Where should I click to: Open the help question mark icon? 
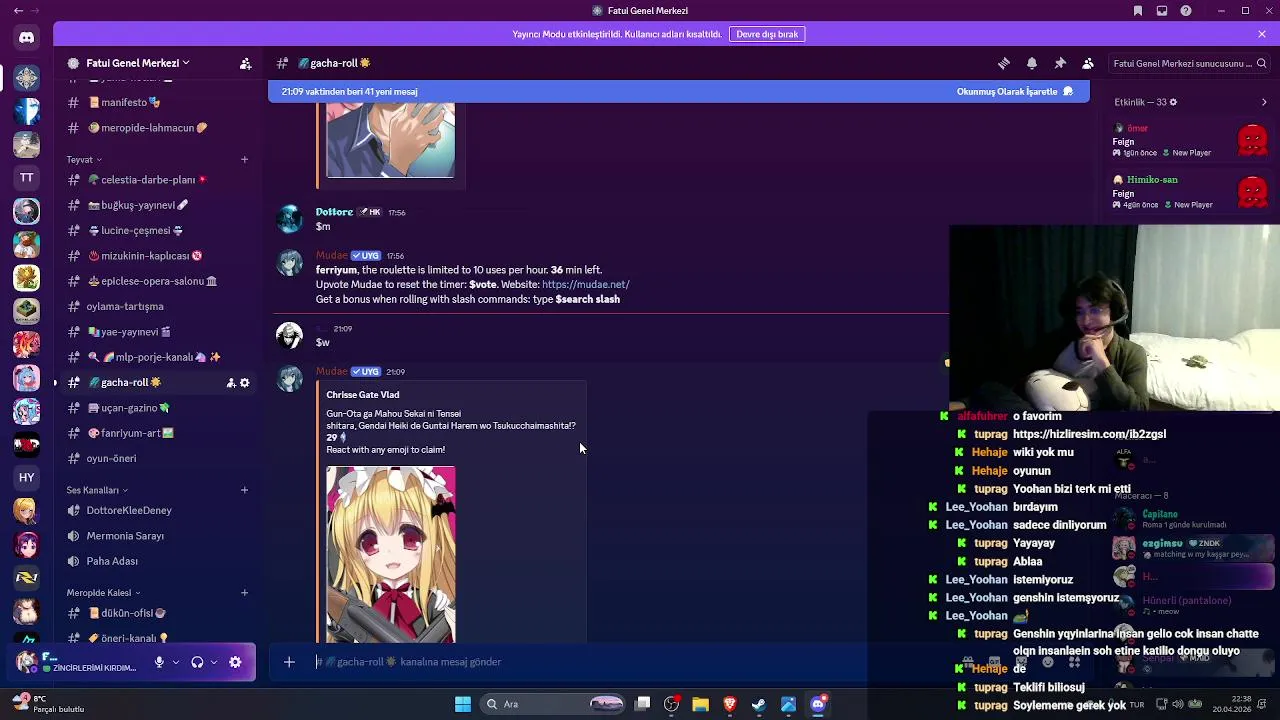(x=1186, y=11)
